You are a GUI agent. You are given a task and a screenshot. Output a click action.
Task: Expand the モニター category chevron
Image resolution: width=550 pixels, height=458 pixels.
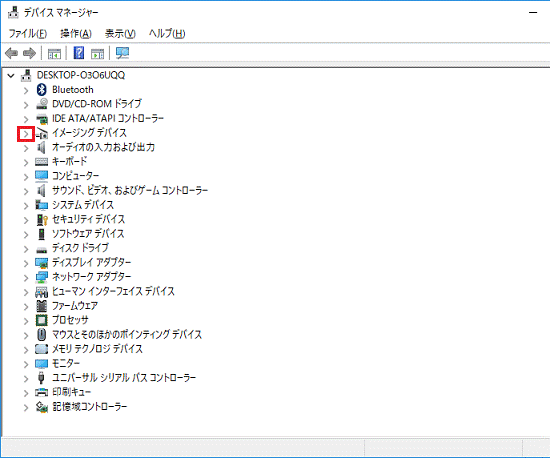[26, 364]
